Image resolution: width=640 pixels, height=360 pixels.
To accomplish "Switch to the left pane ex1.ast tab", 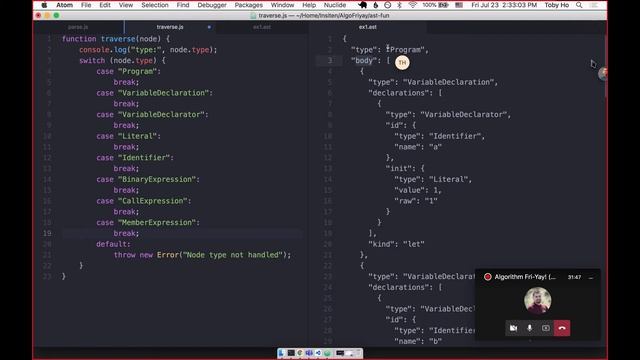I will pos(262,27).
